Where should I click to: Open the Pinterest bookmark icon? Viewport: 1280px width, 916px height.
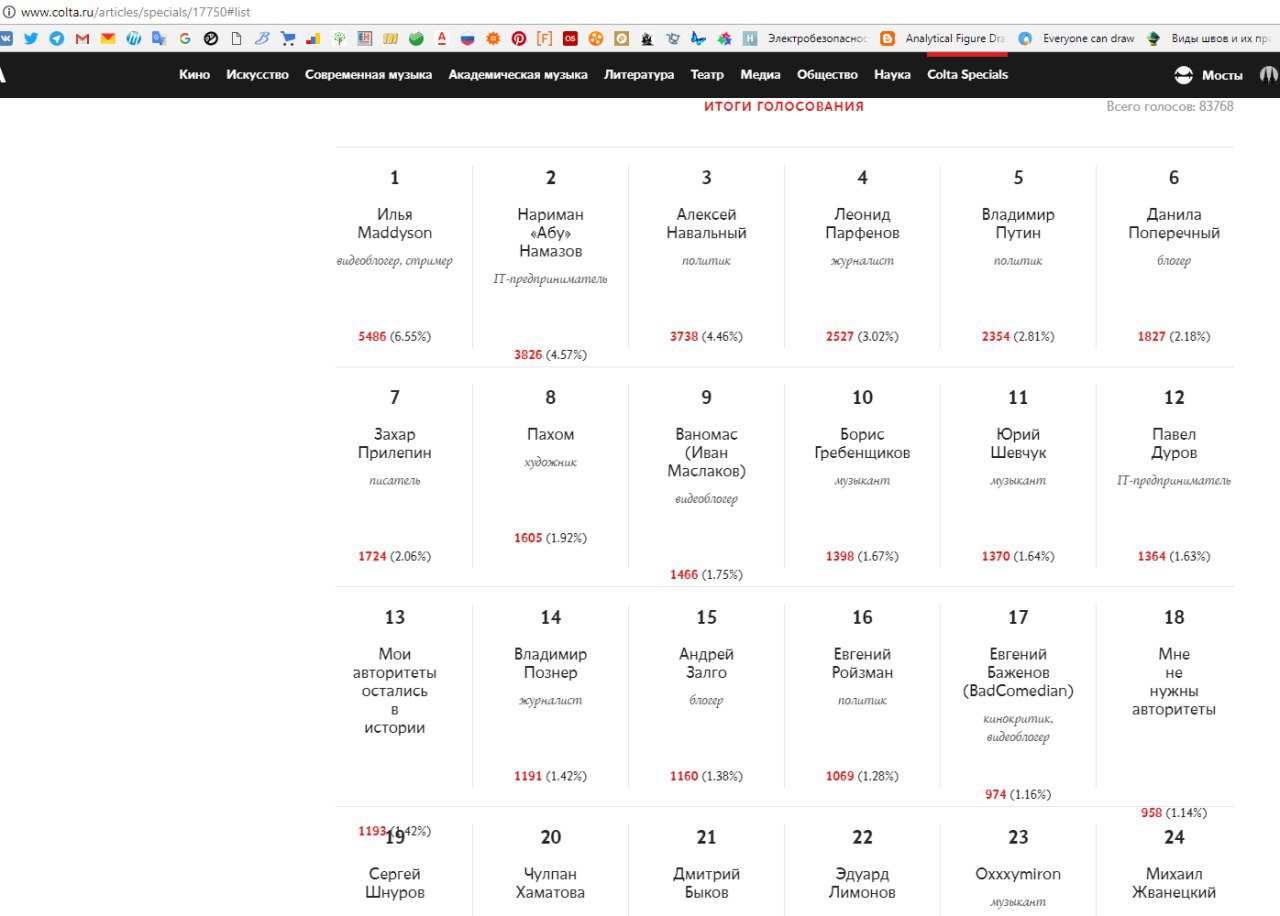click(519, 39)
